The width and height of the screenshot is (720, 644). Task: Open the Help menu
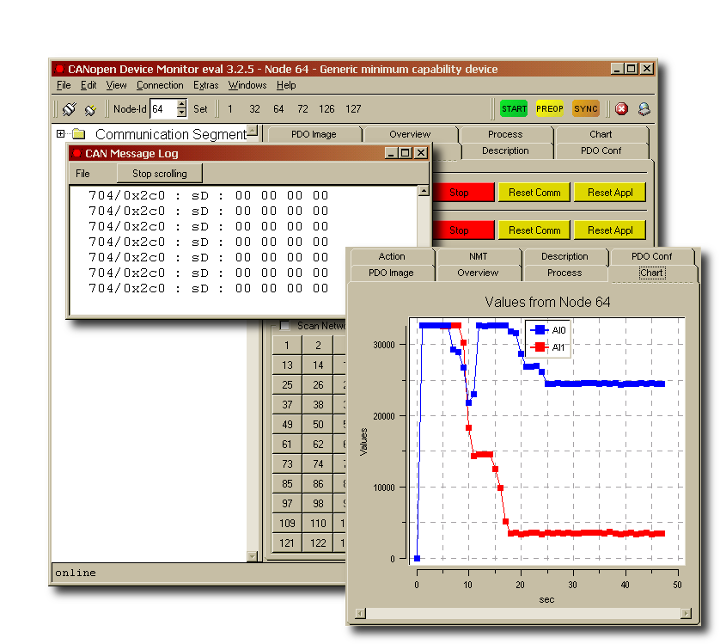tap(286, 85)
